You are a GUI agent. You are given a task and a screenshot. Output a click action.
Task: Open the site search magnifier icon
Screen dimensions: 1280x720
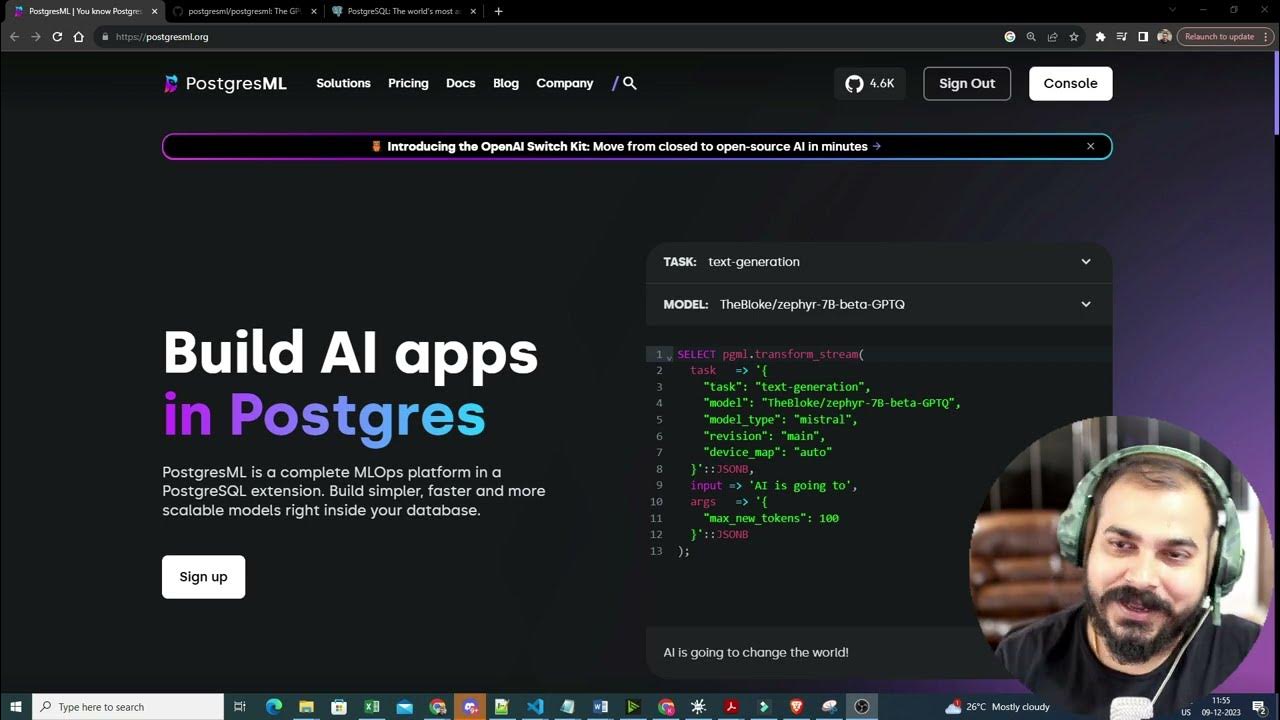(630, 83)
